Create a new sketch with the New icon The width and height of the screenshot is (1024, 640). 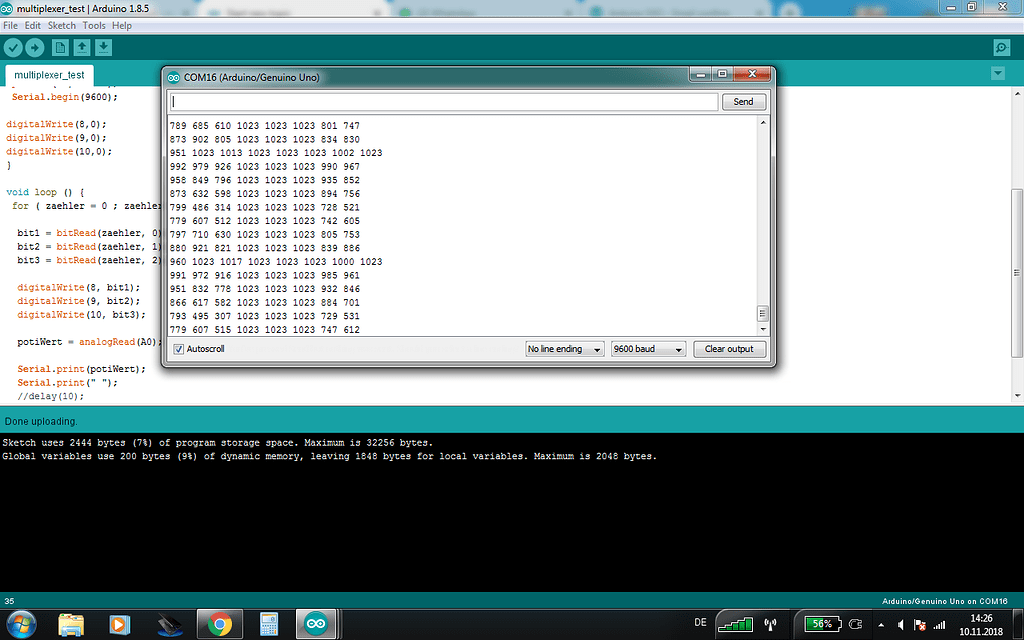[60, 48]
